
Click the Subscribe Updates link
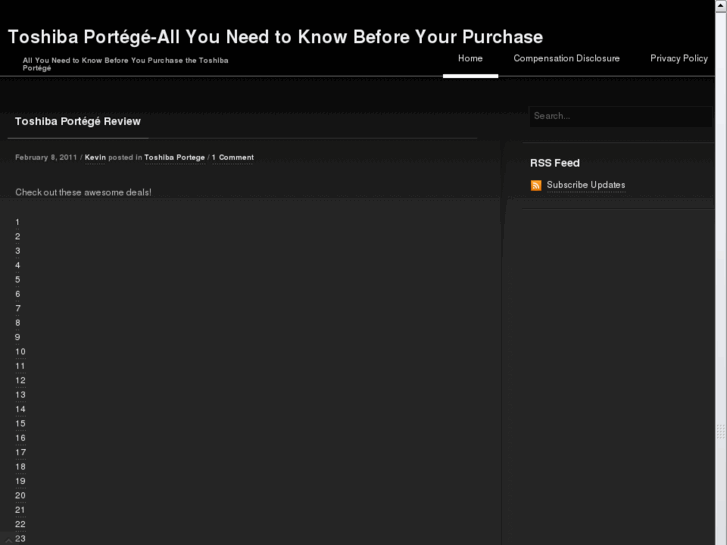tap(585, 185)
